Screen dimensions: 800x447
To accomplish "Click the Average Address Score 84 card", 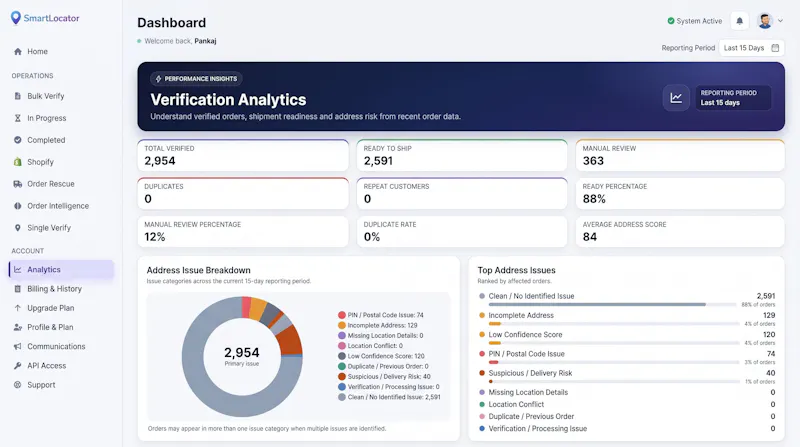I will (x=680, y=232).
